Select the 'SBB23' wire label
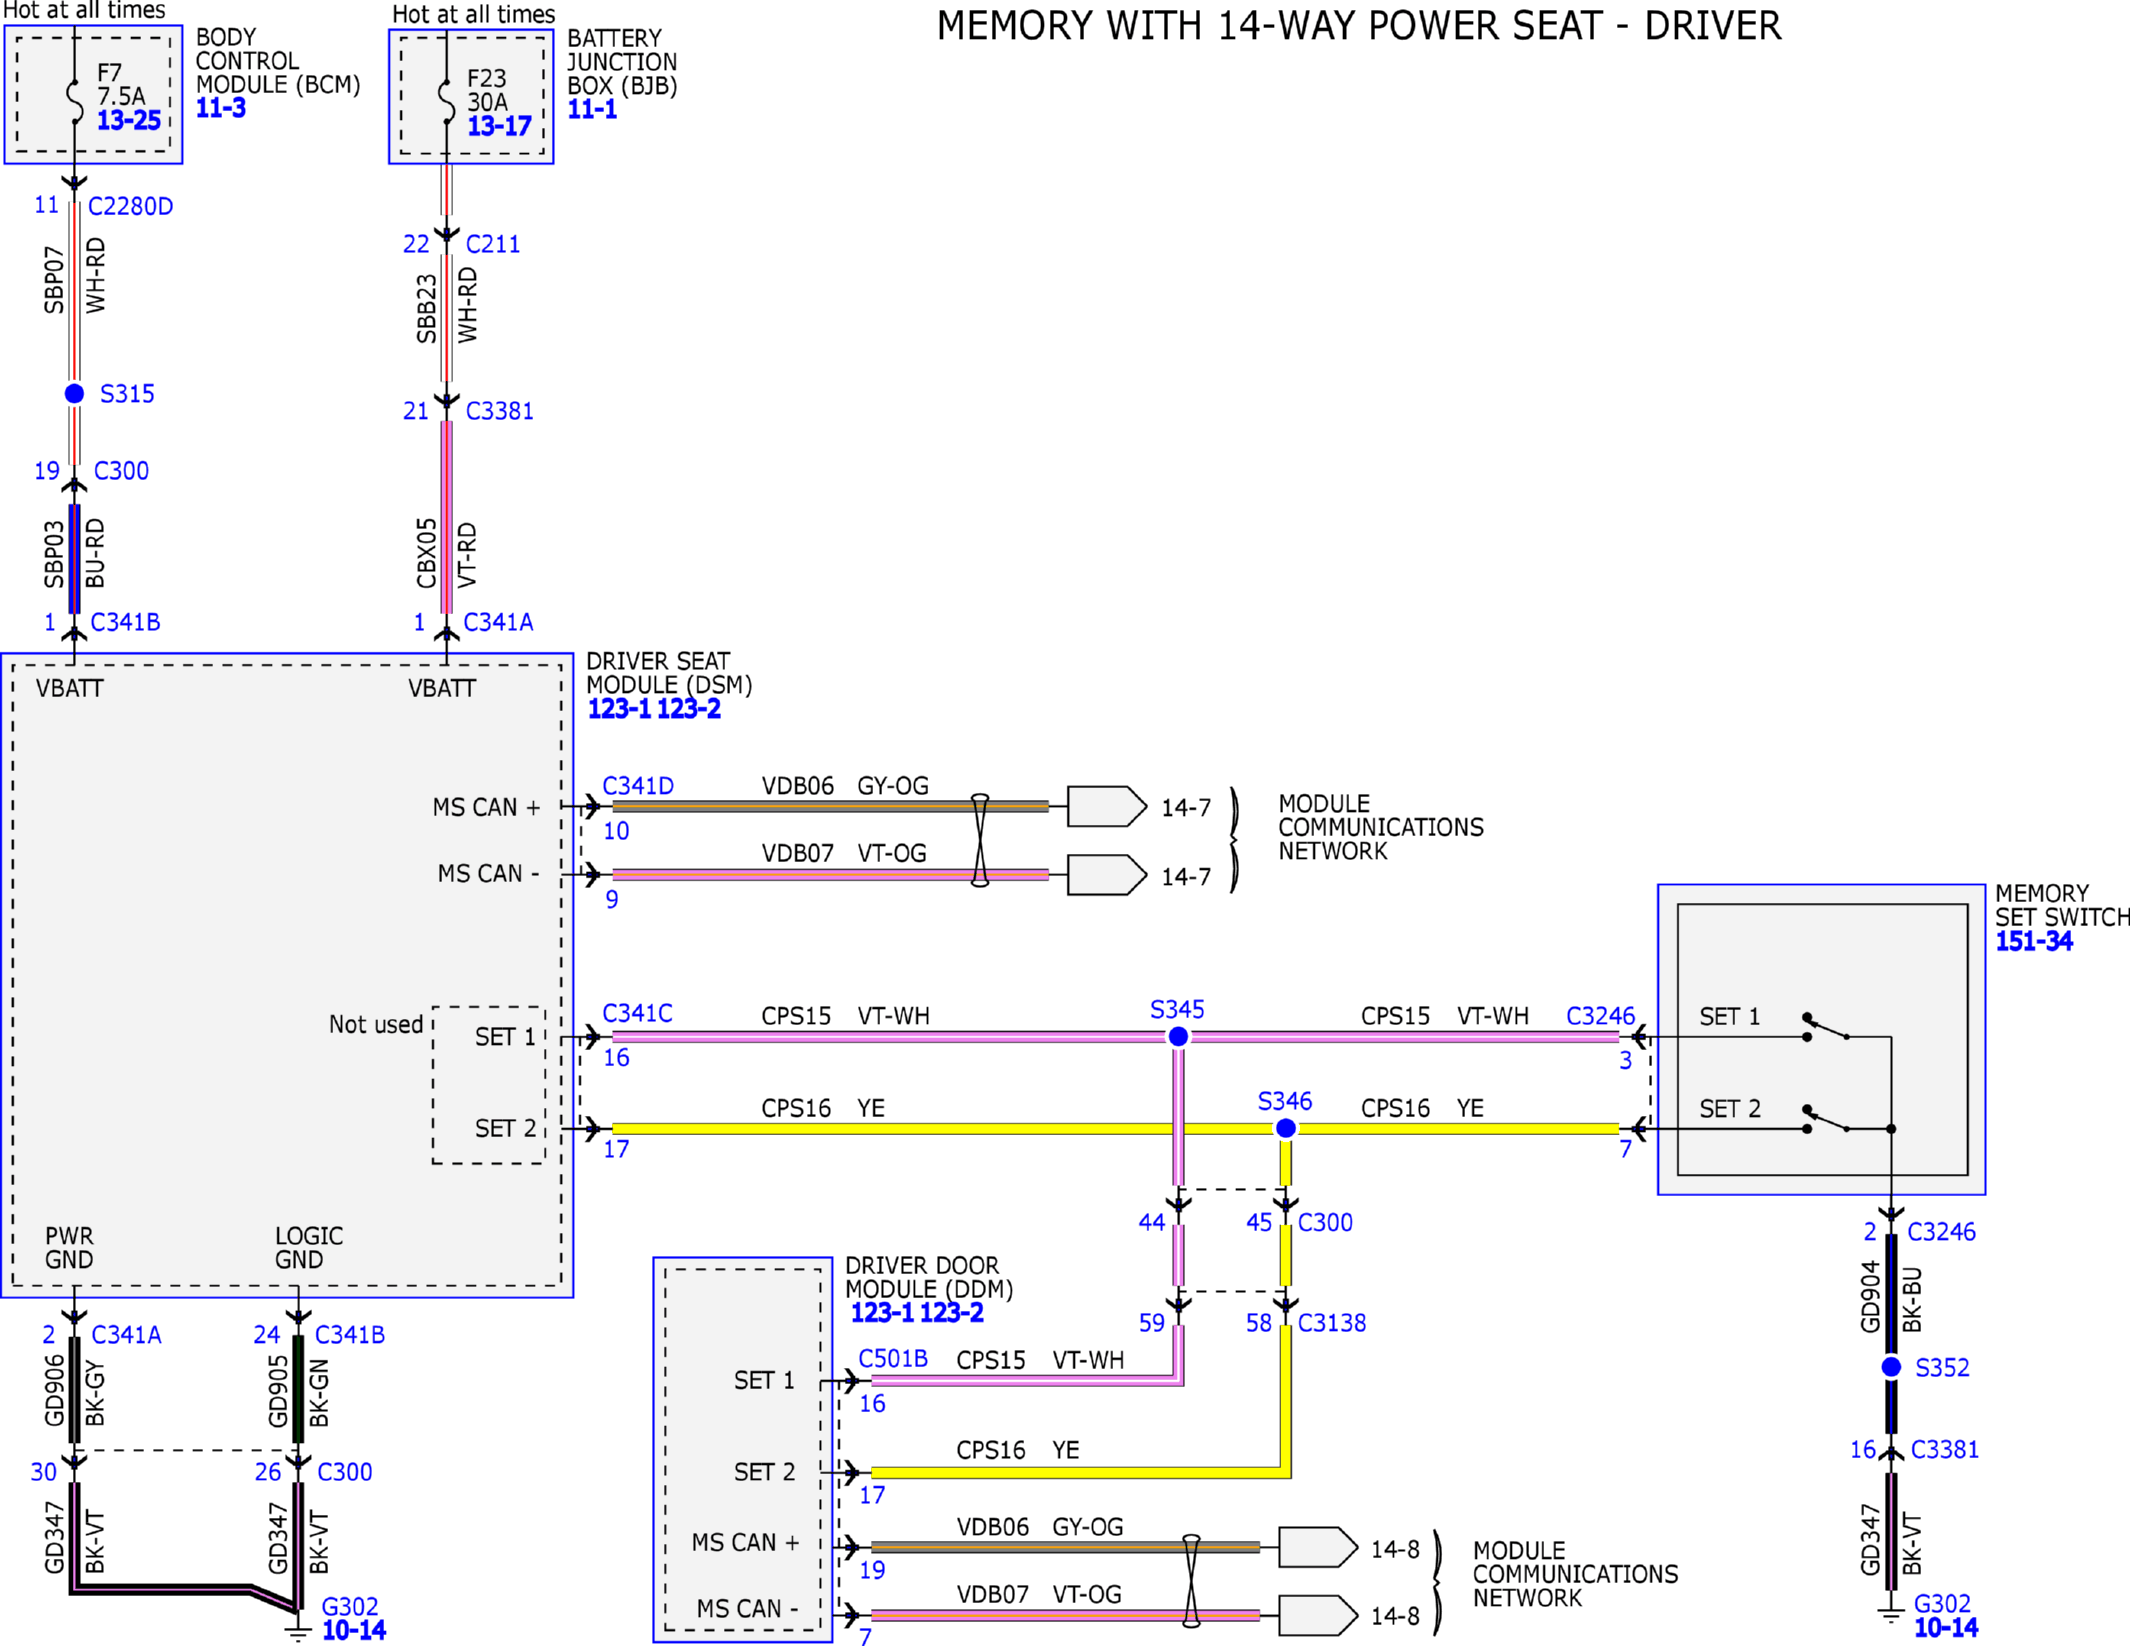The height and width of the screenshot is (1646, 2130). [427, 309]
